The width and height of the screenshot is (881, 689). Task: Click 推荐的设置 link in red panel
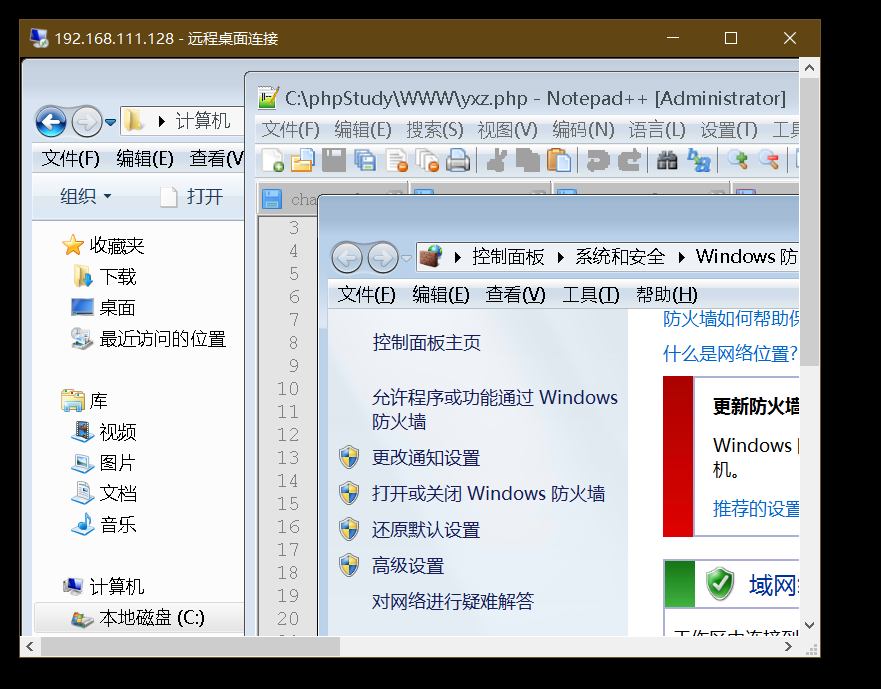pos(756,509)
